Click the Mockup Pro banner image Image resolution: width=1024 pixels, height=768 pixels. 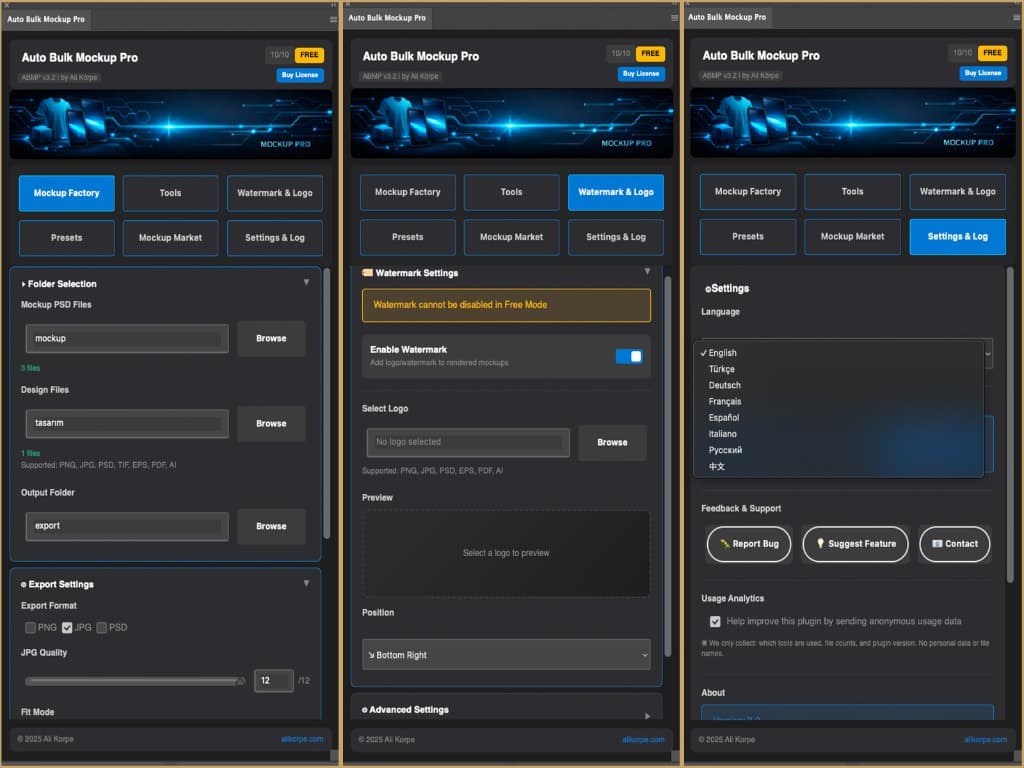(x=170, y=123)
